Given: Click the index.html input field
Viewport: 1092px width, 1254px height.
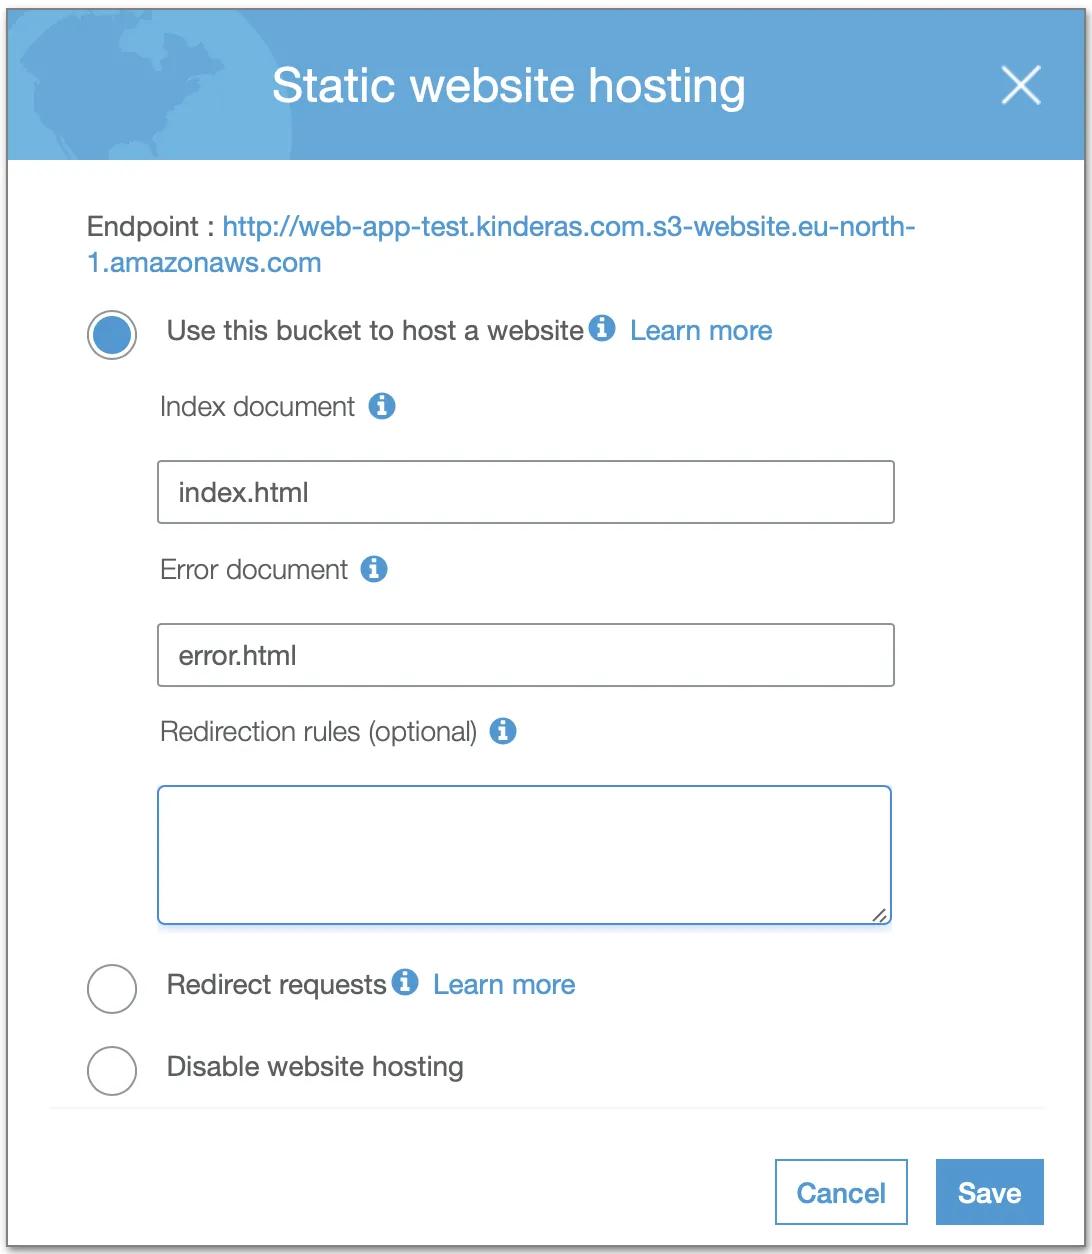Looking at the screenshot, I should tap(525, 492).
